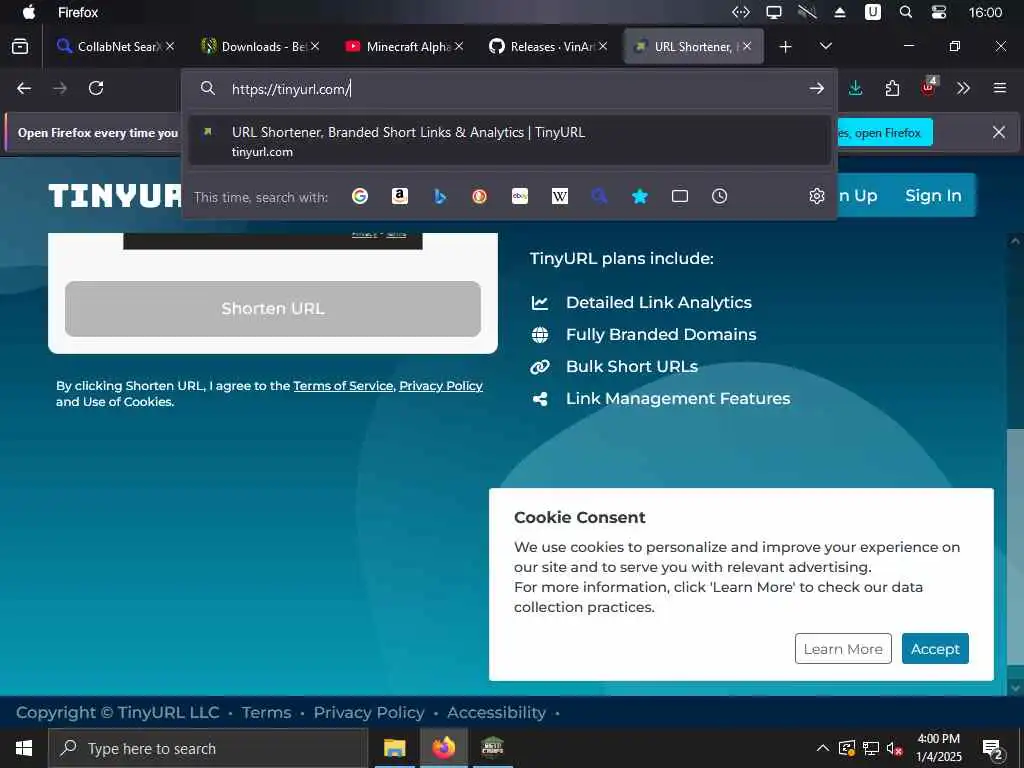Close the CollabNet SearX tab
Screen dimensions: 1024x768
pos(170,46)
